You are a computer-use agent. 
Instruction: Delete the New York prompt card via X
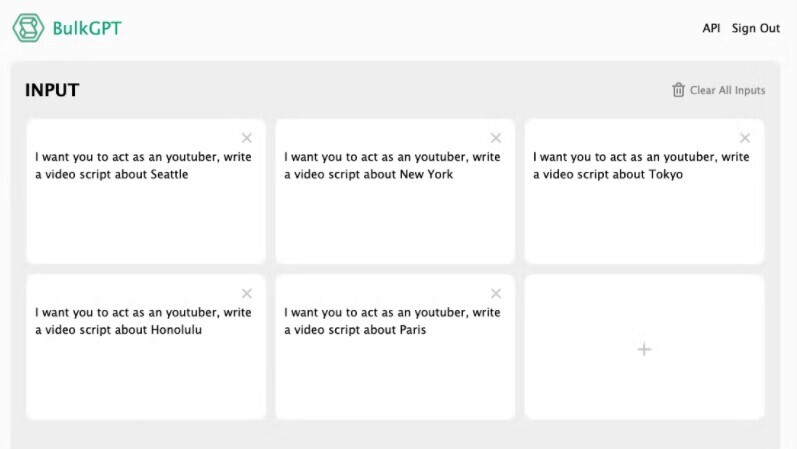coord(496,138)
